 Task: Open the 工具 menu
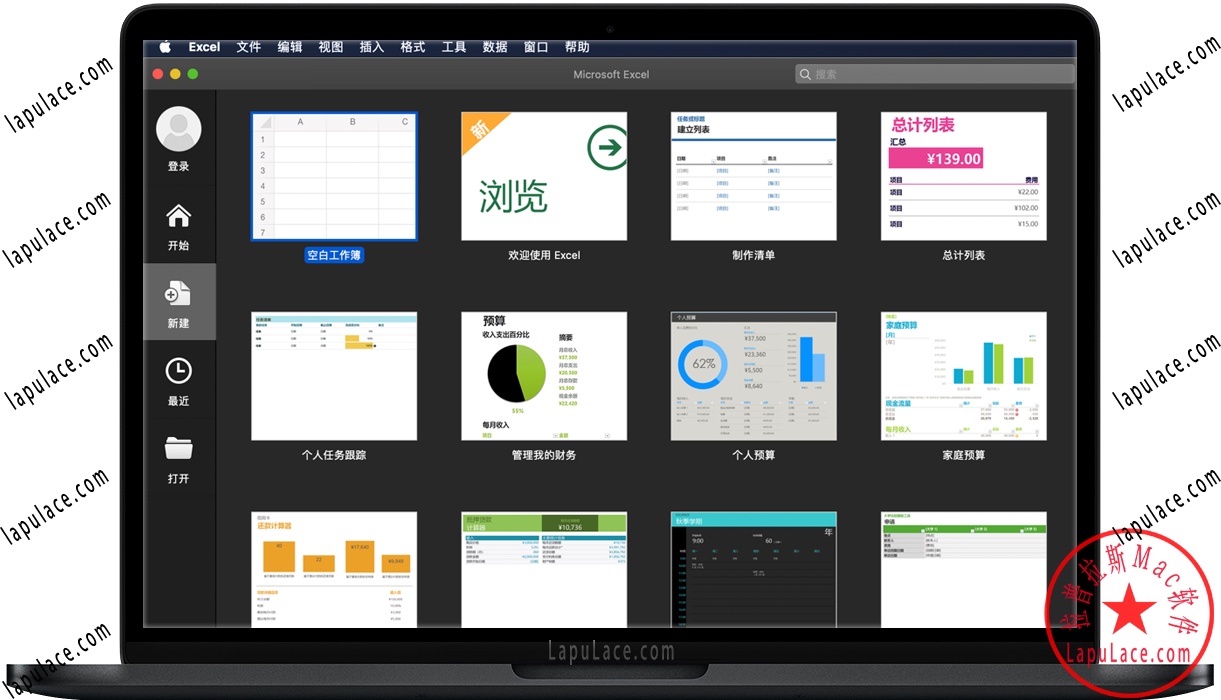(x=453, y=46)
